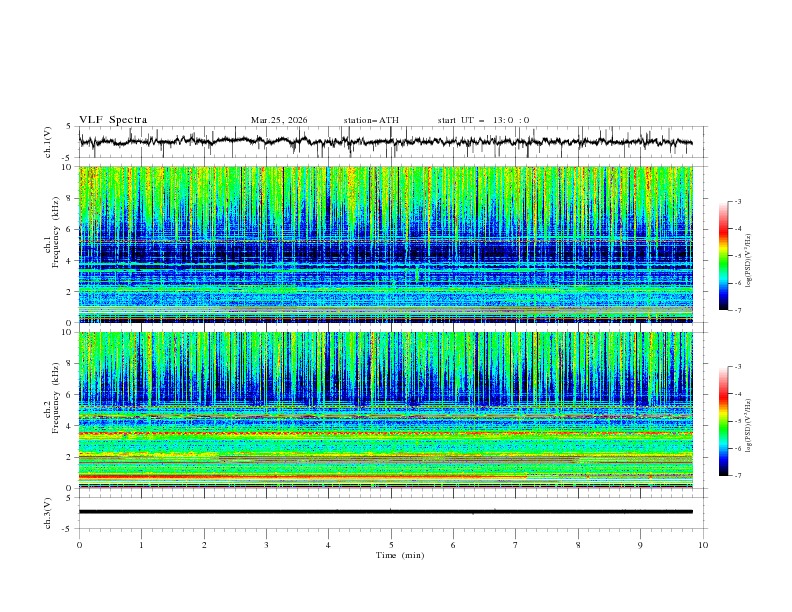This screenshot has height=612, width=792.
Task: Click the "10" kHz tick of ch.1 spectrogram
Action: (x=66, y=167)
